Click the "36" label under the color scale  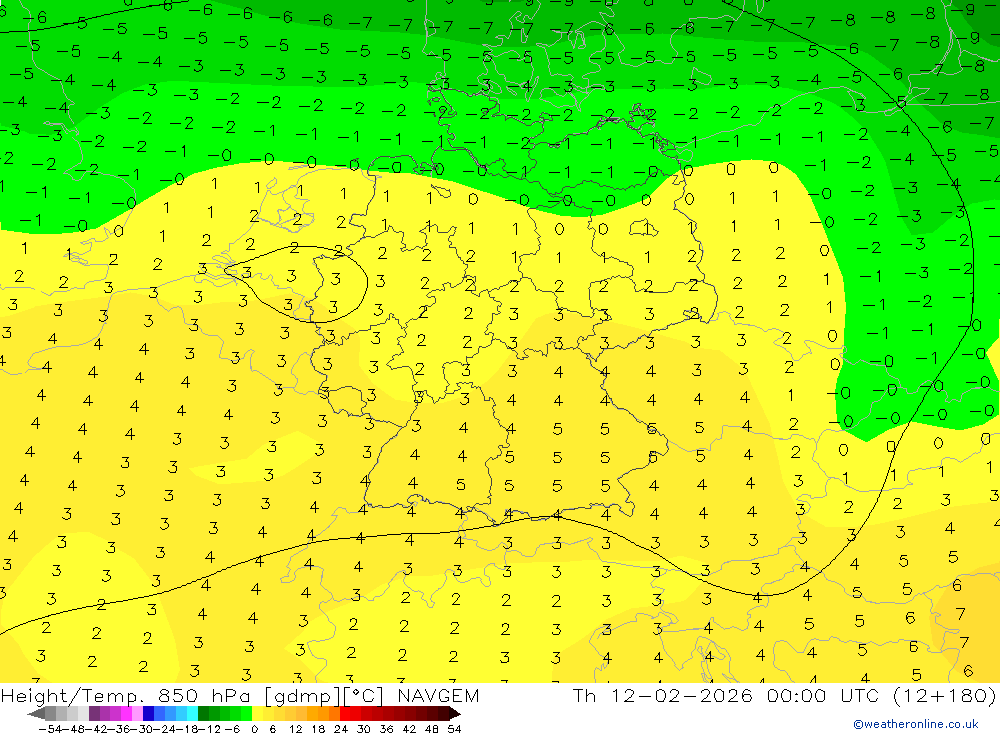click(386, 729)
